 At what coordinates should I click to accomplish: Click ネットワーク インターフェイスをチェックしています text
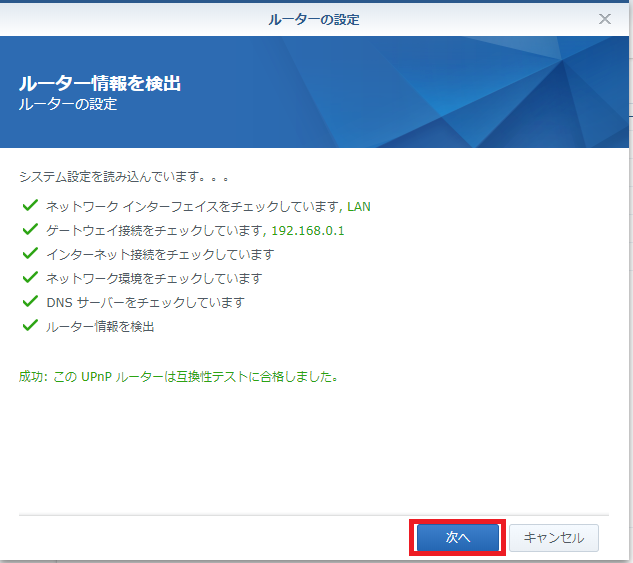point(192,207)
